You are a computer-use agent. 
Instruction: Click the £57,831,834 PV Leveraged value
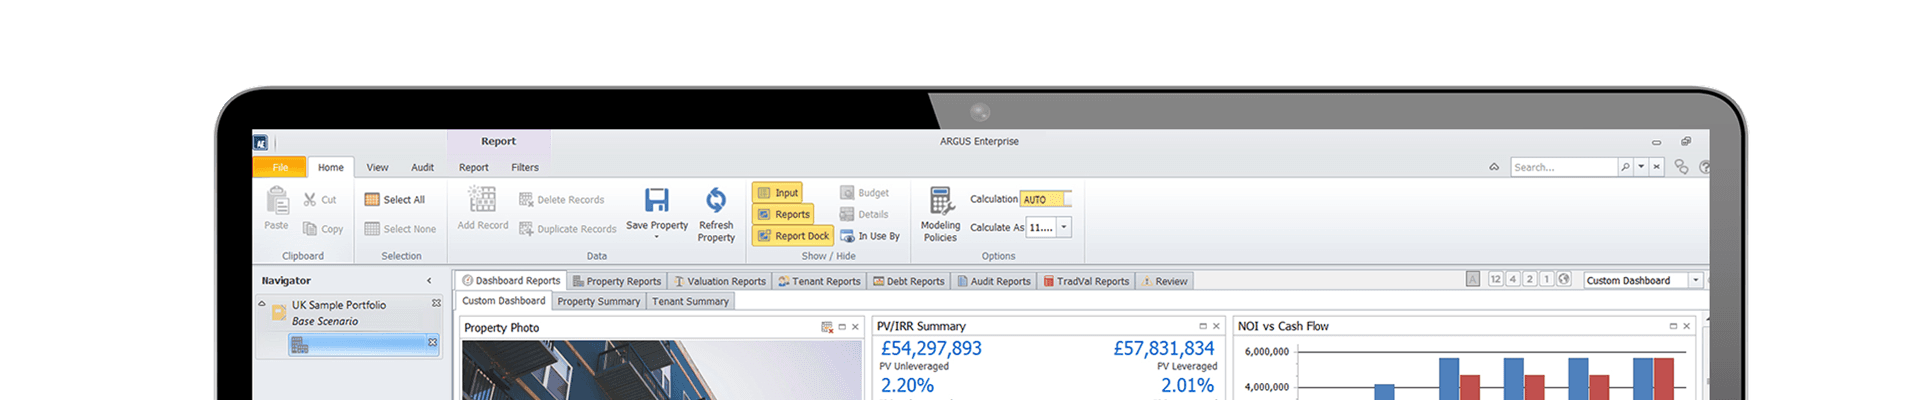(1164, 348)
